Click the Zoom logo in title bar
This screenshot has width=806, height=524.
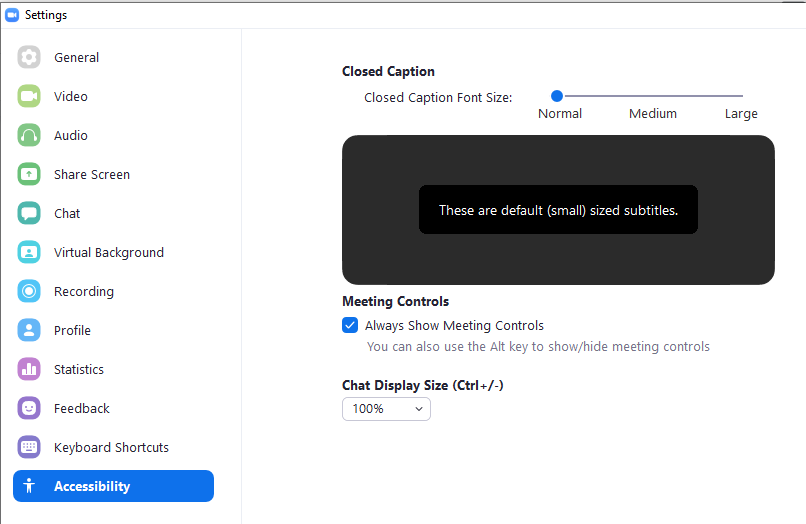(x=12, y=15)
